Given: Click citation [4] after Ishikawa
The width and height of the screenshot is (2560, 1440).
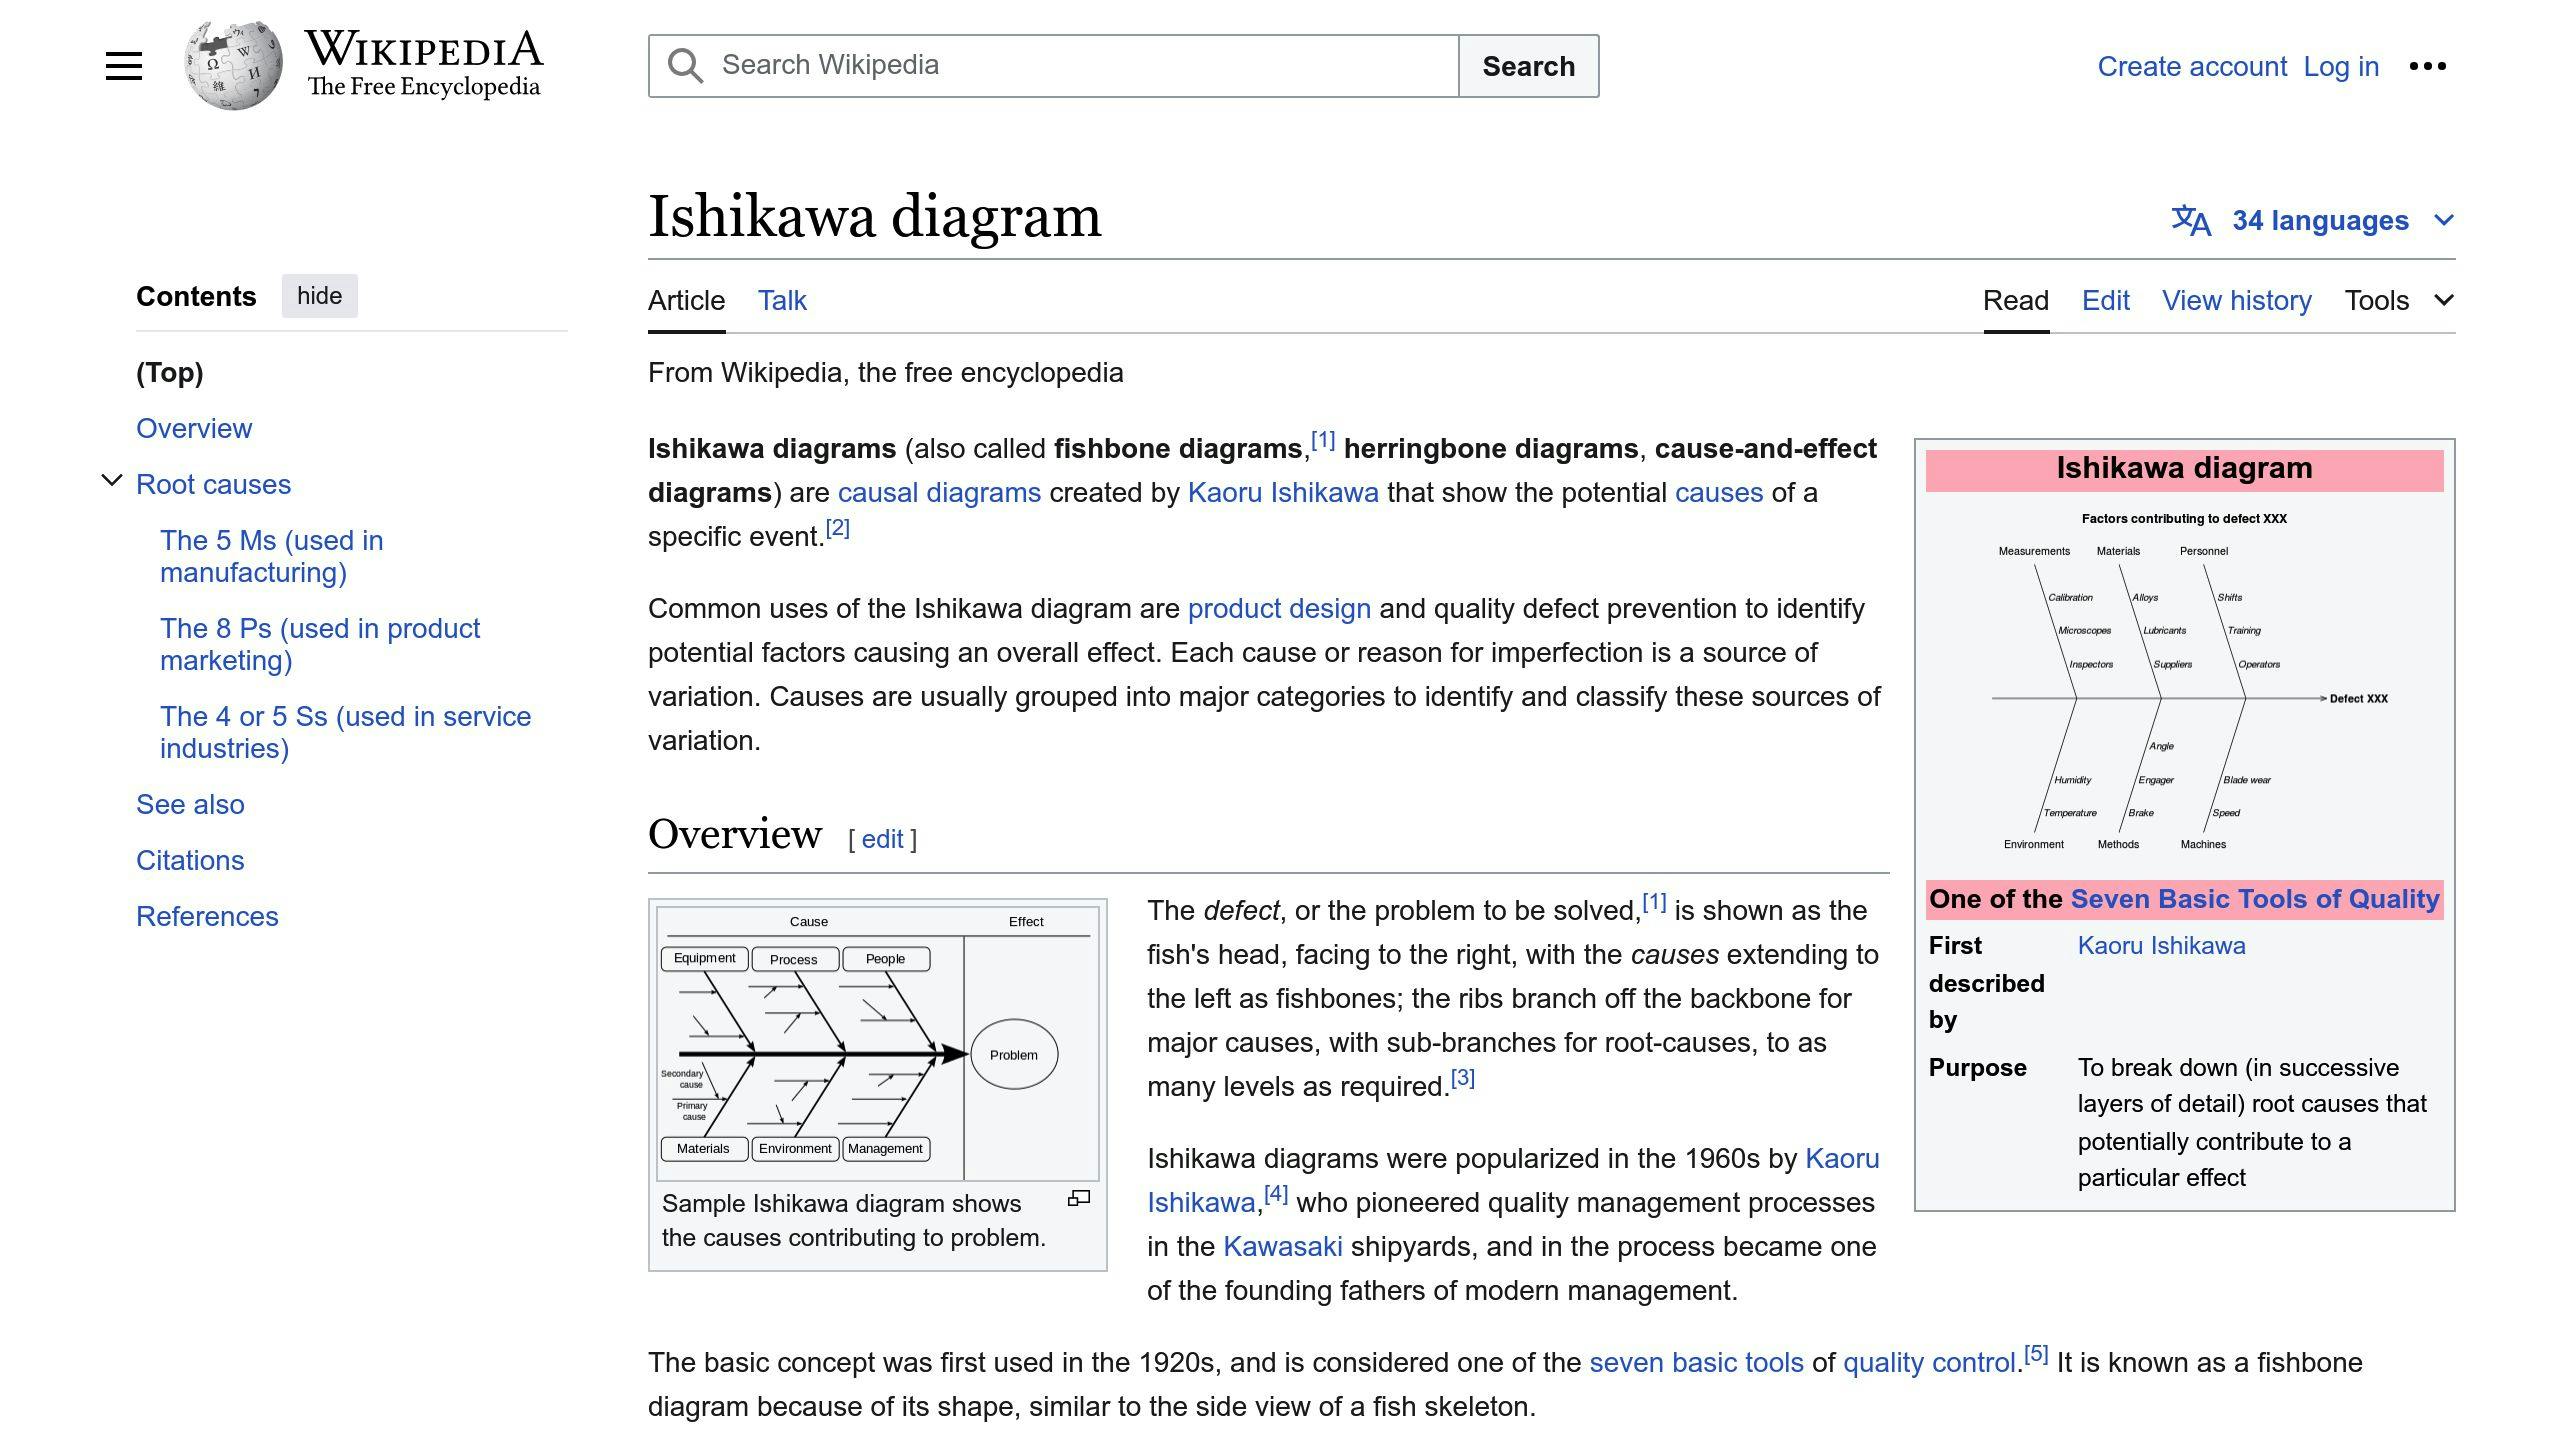Looking at the screenshot, I should [1276, 1194].
